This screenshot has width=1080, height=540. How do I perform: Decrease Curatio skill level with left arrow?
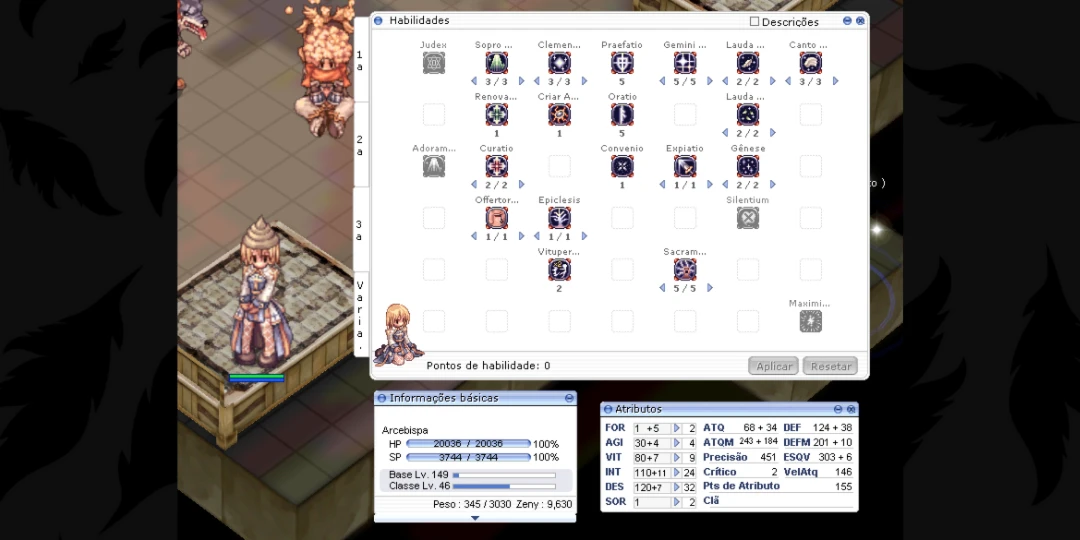point(474,185)
